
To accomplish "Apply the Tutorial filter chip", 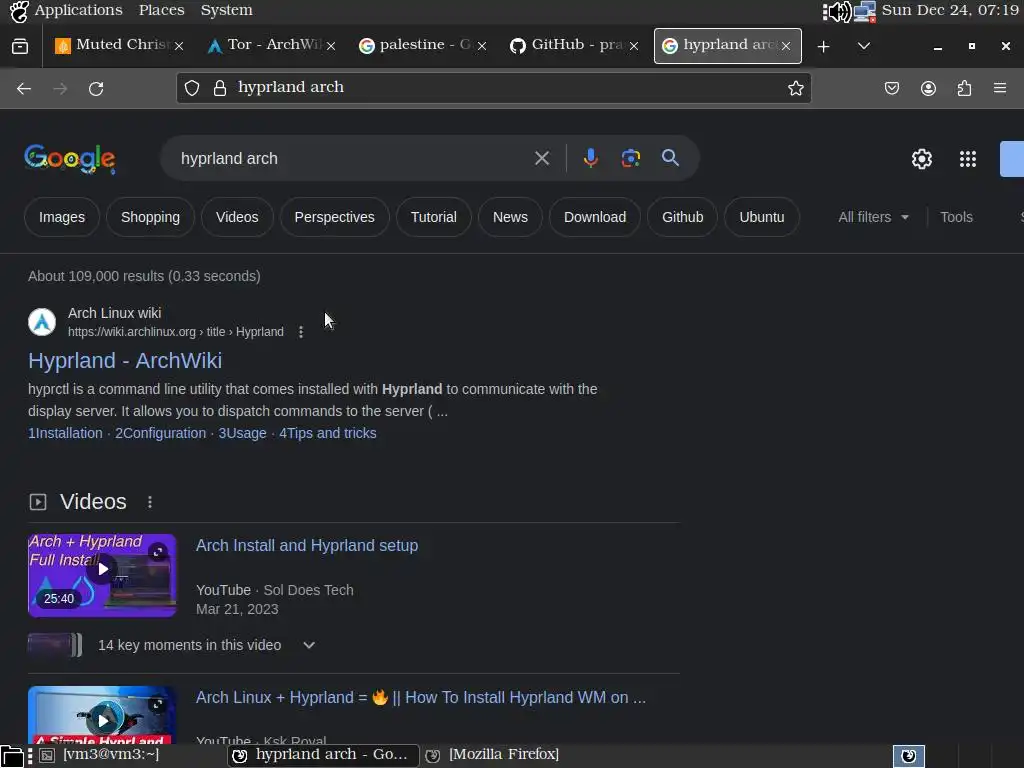I will click(x=434, y=217).
